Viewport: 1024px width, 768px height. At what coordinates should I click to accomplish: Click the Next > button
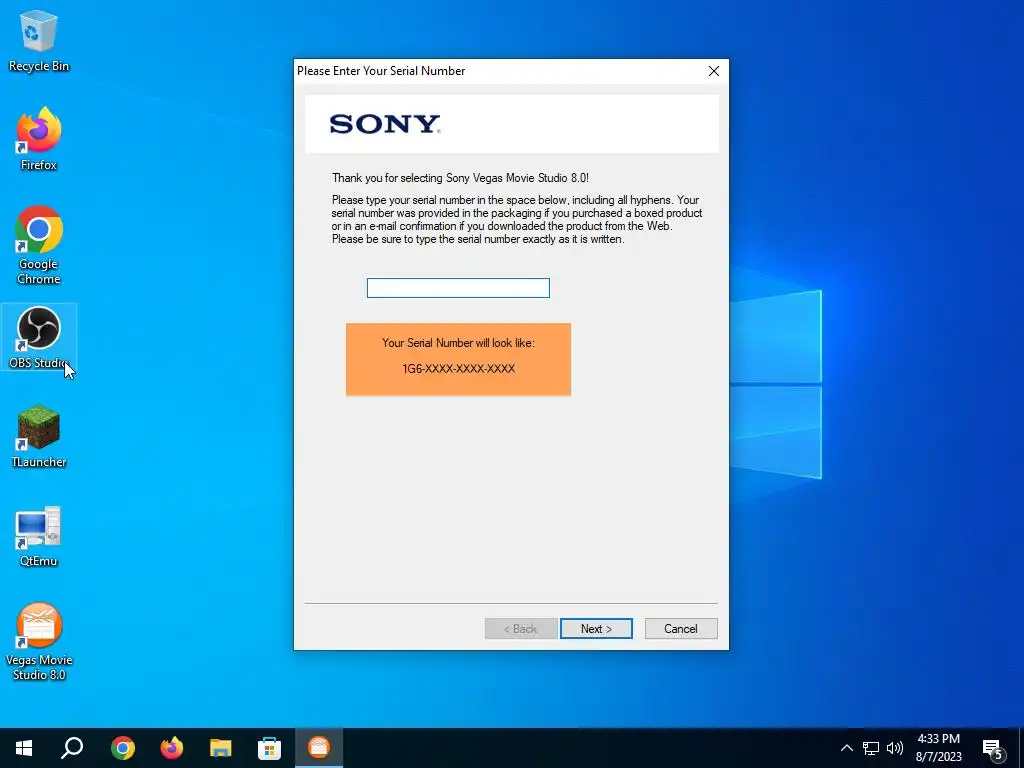596,628
